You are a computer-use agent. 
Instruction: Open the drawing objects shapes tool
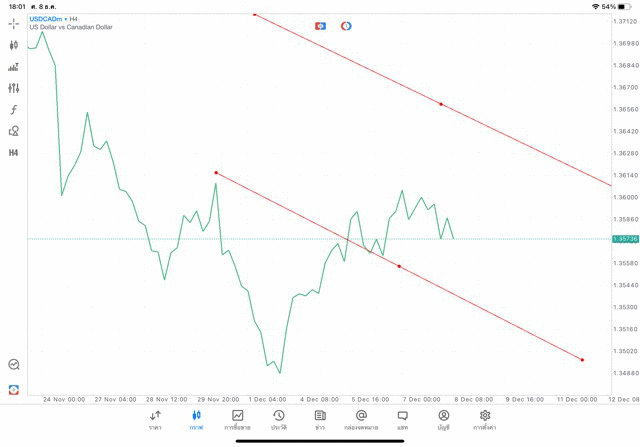[x=14, y=131]
